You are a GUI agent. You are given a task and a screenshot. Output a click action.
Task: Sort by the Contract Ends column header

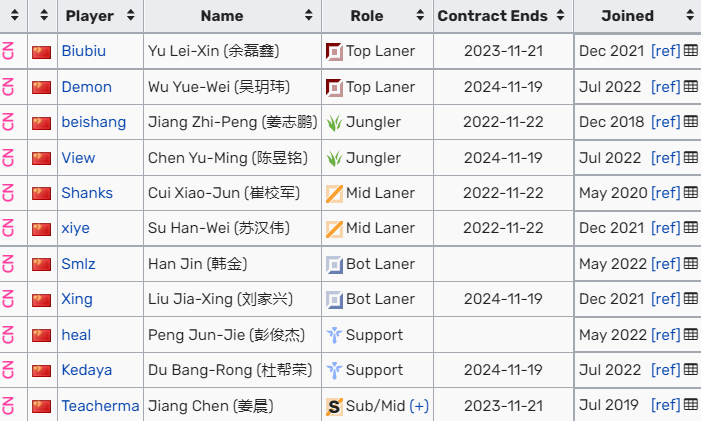(x=505, y=16)
